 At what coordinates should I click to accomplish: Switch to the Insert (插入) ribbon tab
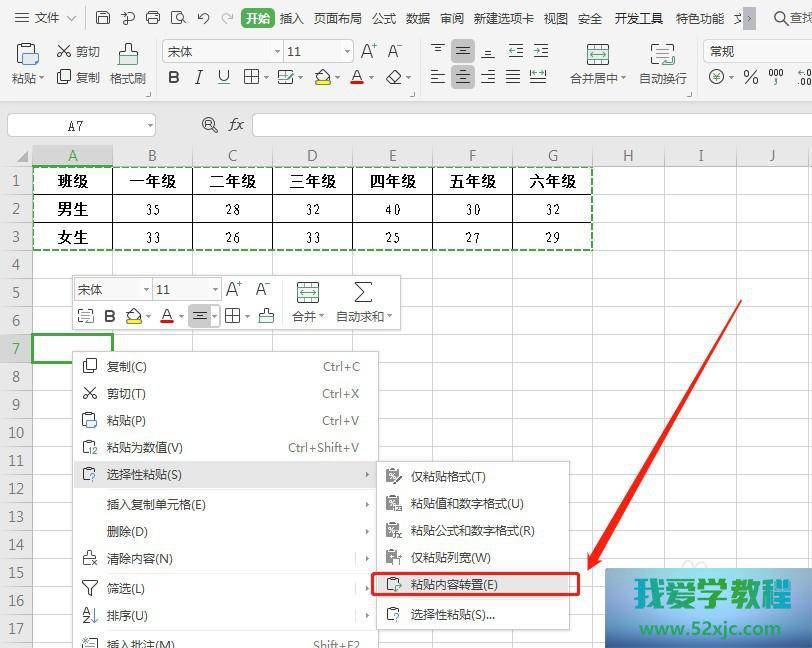(291, 18)
